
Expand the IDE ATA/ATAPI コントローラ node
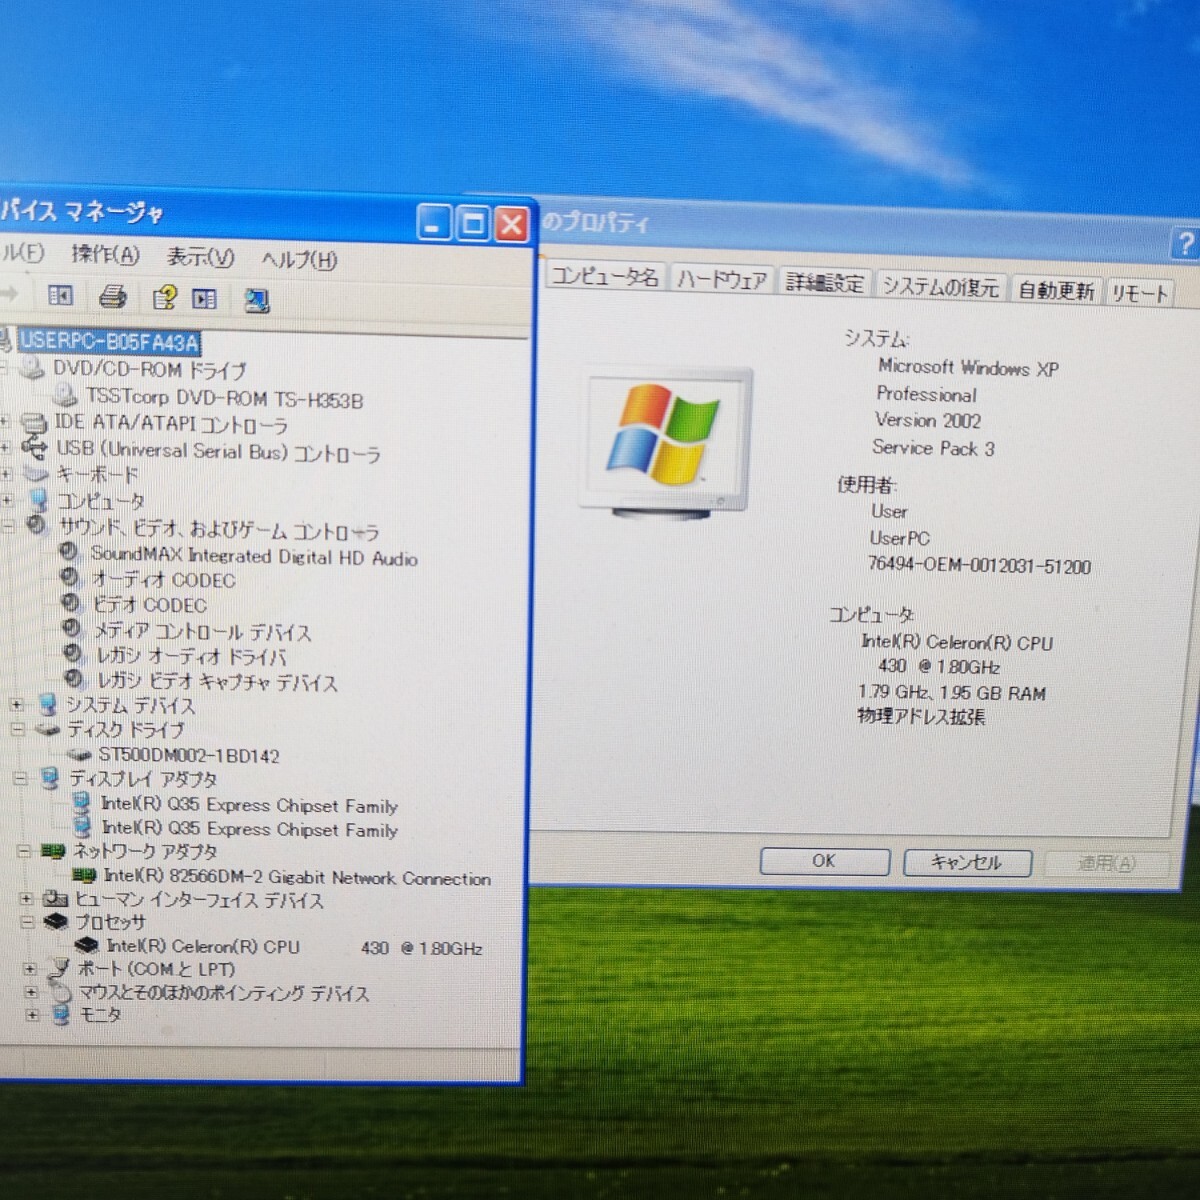(5, 422)
